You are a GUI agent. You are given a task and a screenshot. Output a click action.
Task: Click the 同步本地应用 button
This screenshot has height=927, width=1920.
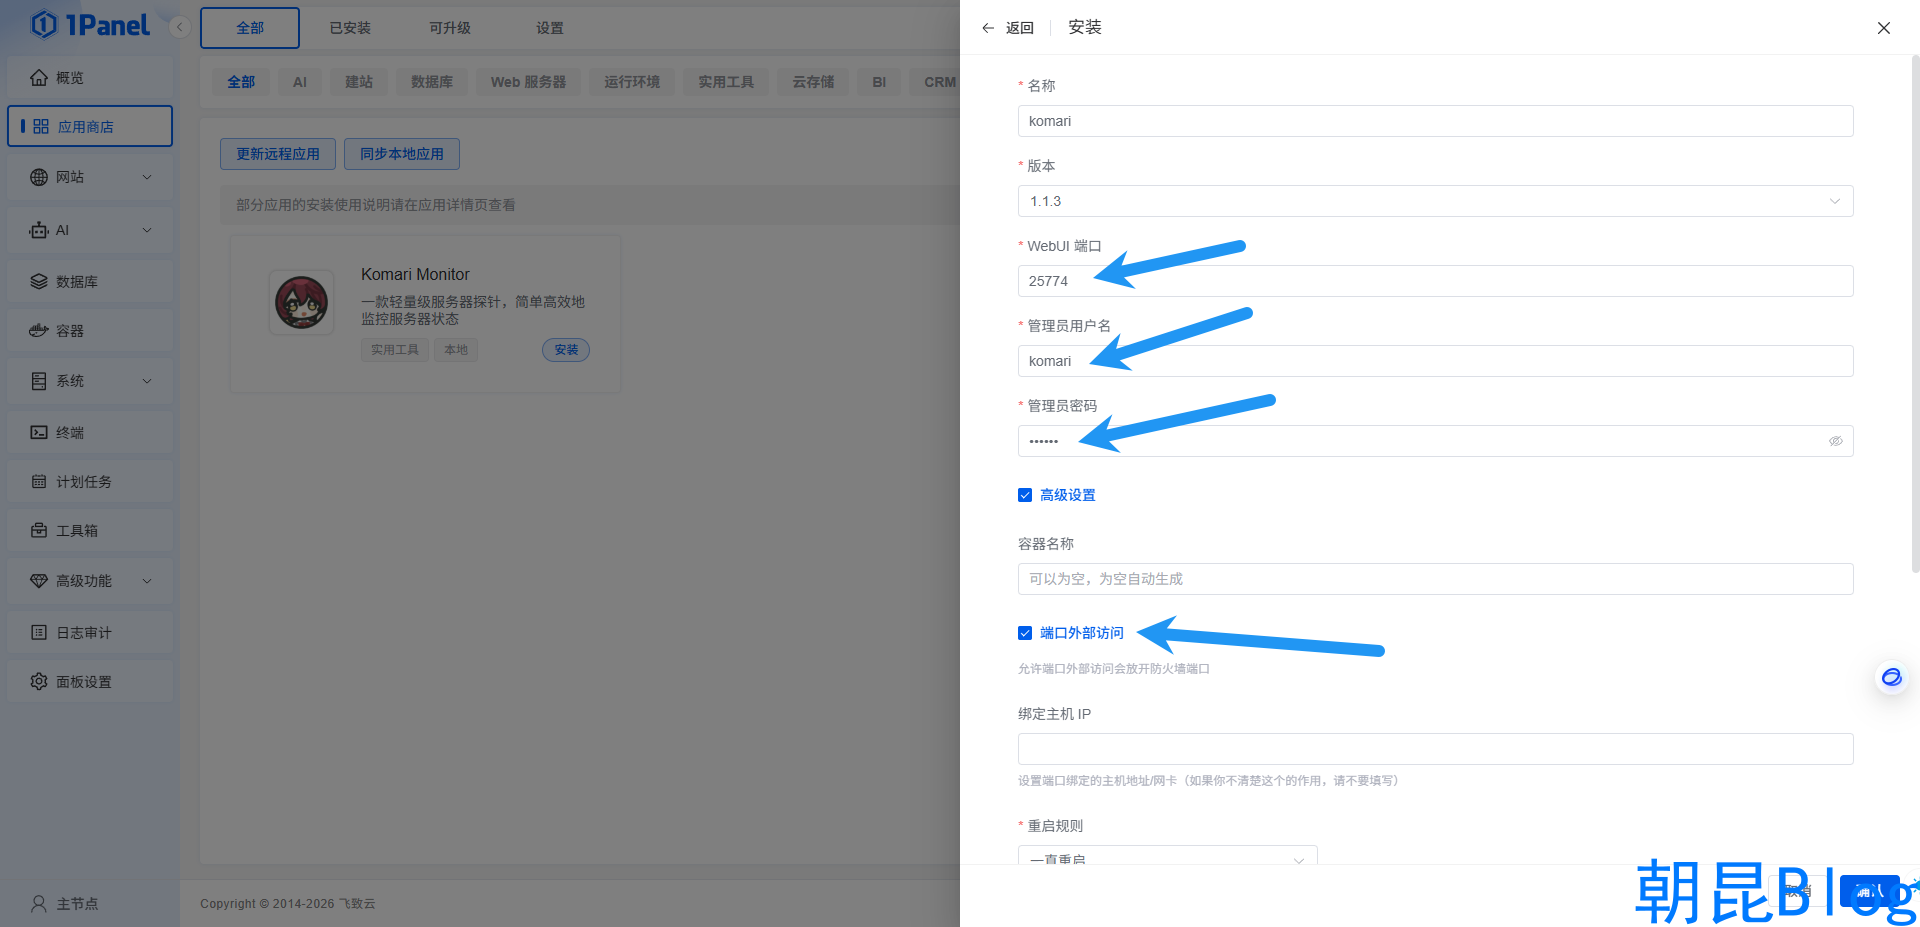pos(402,154)
